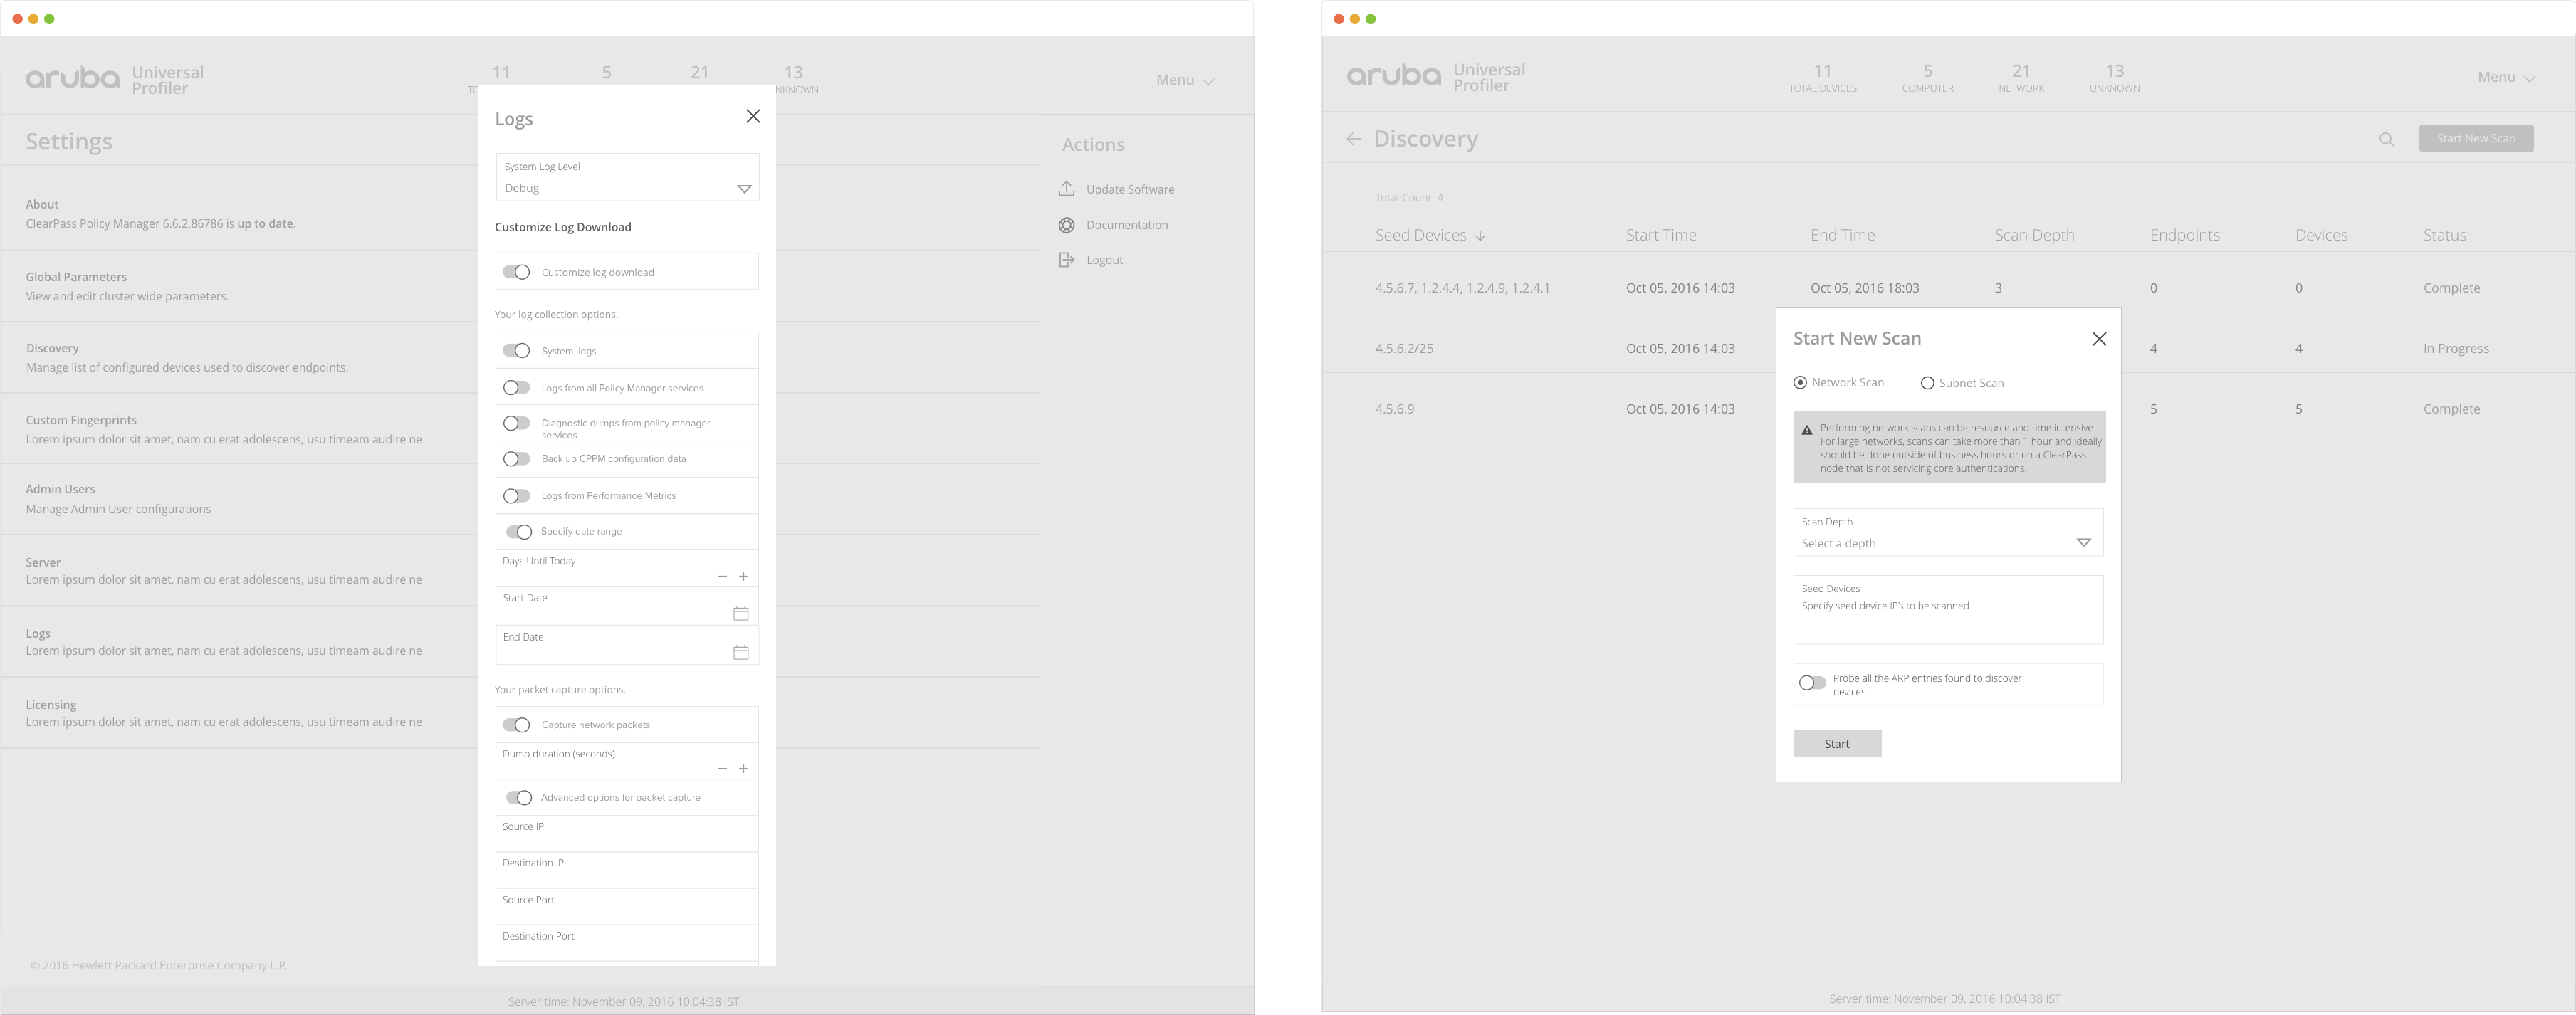Open Global Parameters settings entry
The image size is (2576, 1015).
[76, 277]
